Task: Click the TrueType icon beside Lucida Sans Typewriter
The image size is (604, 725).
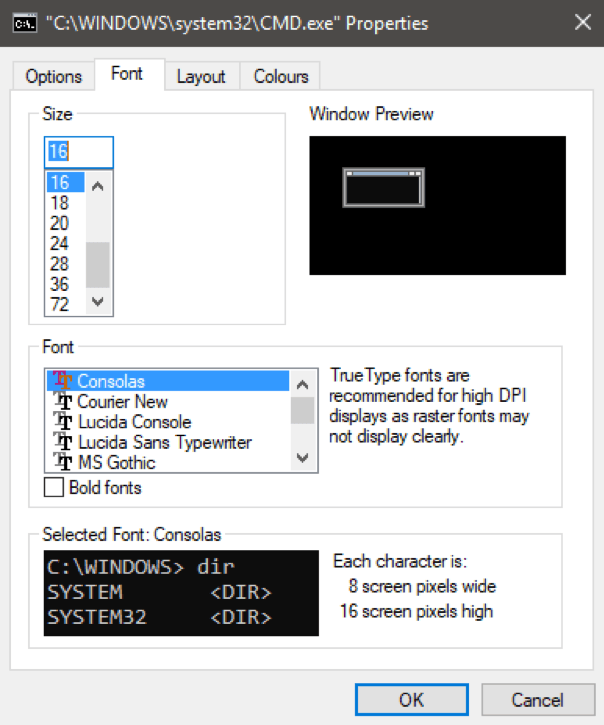Action: [x=62, y=442]
